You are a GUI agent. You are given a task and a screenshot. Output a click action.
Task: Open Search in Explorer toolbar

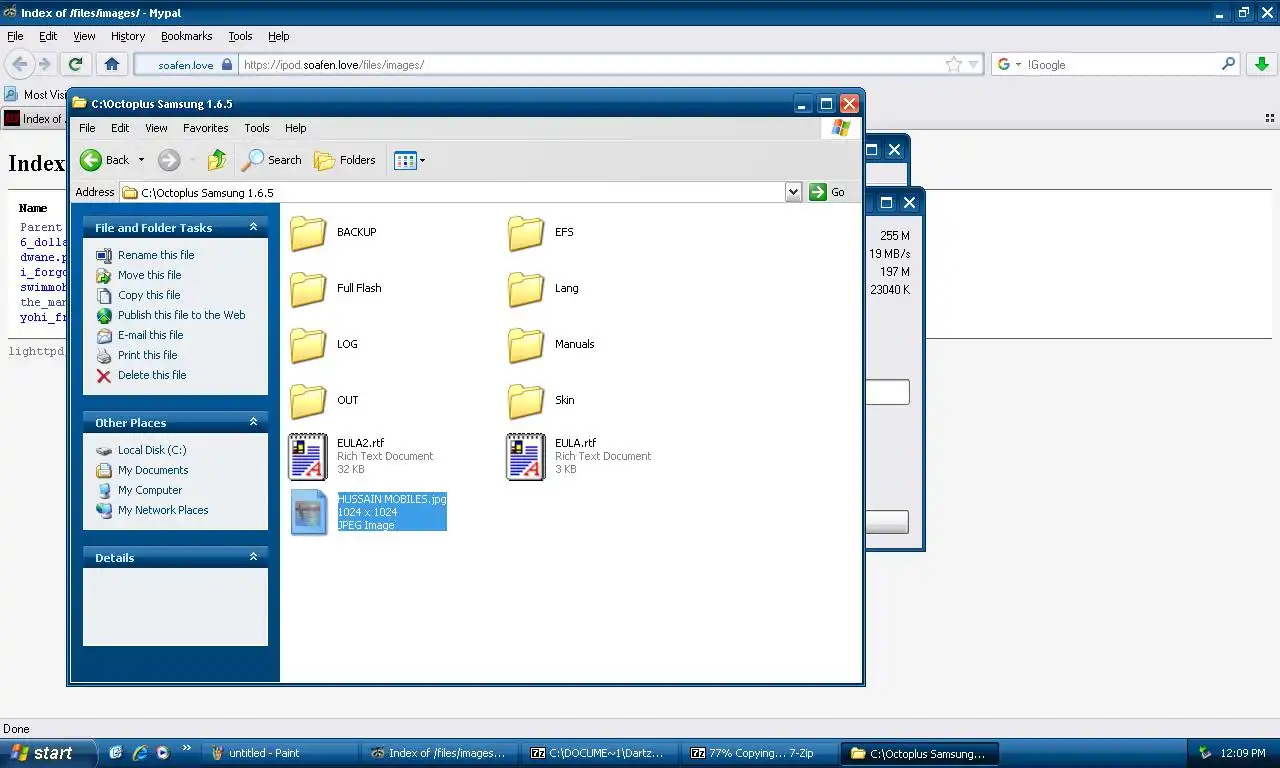click(272, 160)
